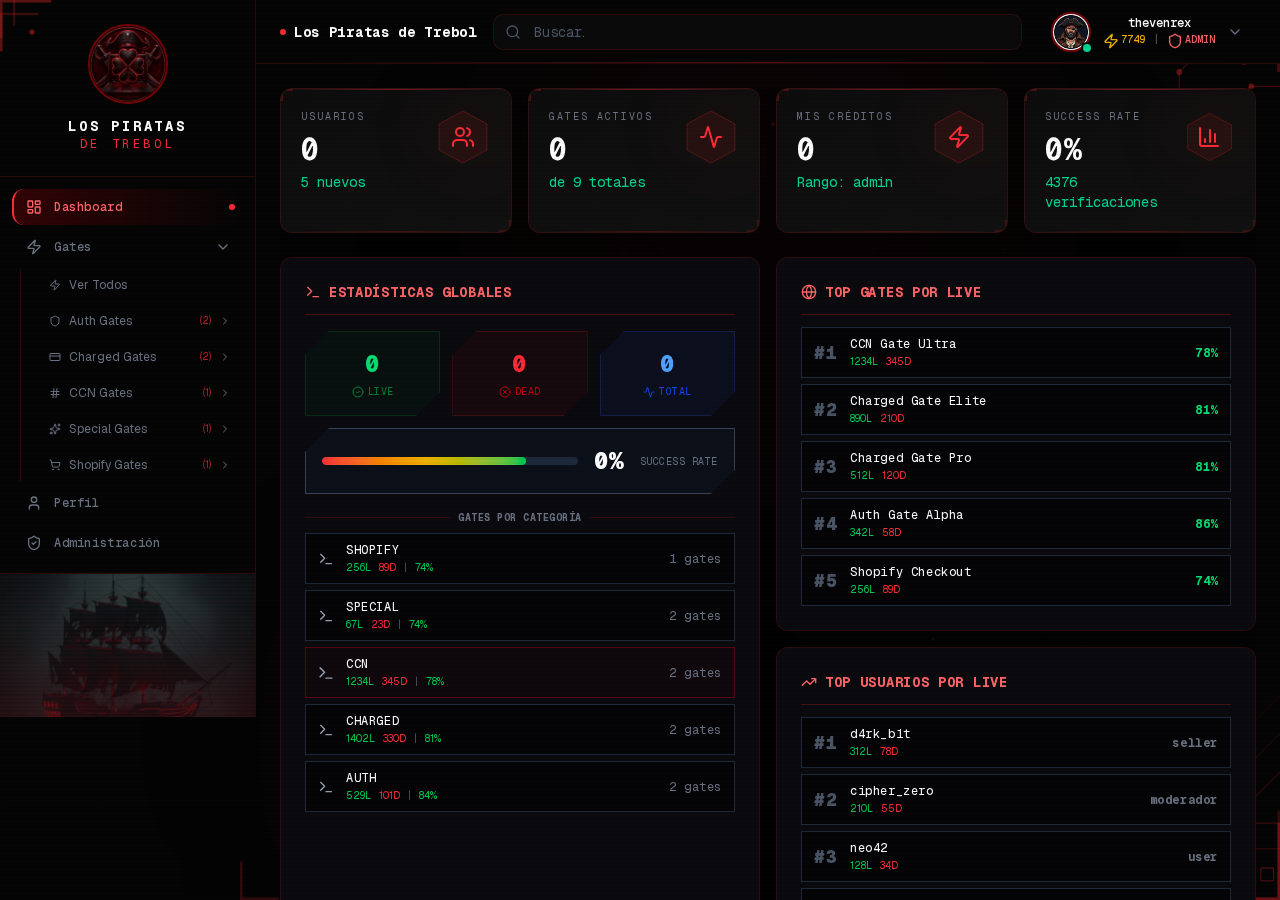Open Administración in the sidebar
This screenshot has height=900, width=1280.
point(128,543)
